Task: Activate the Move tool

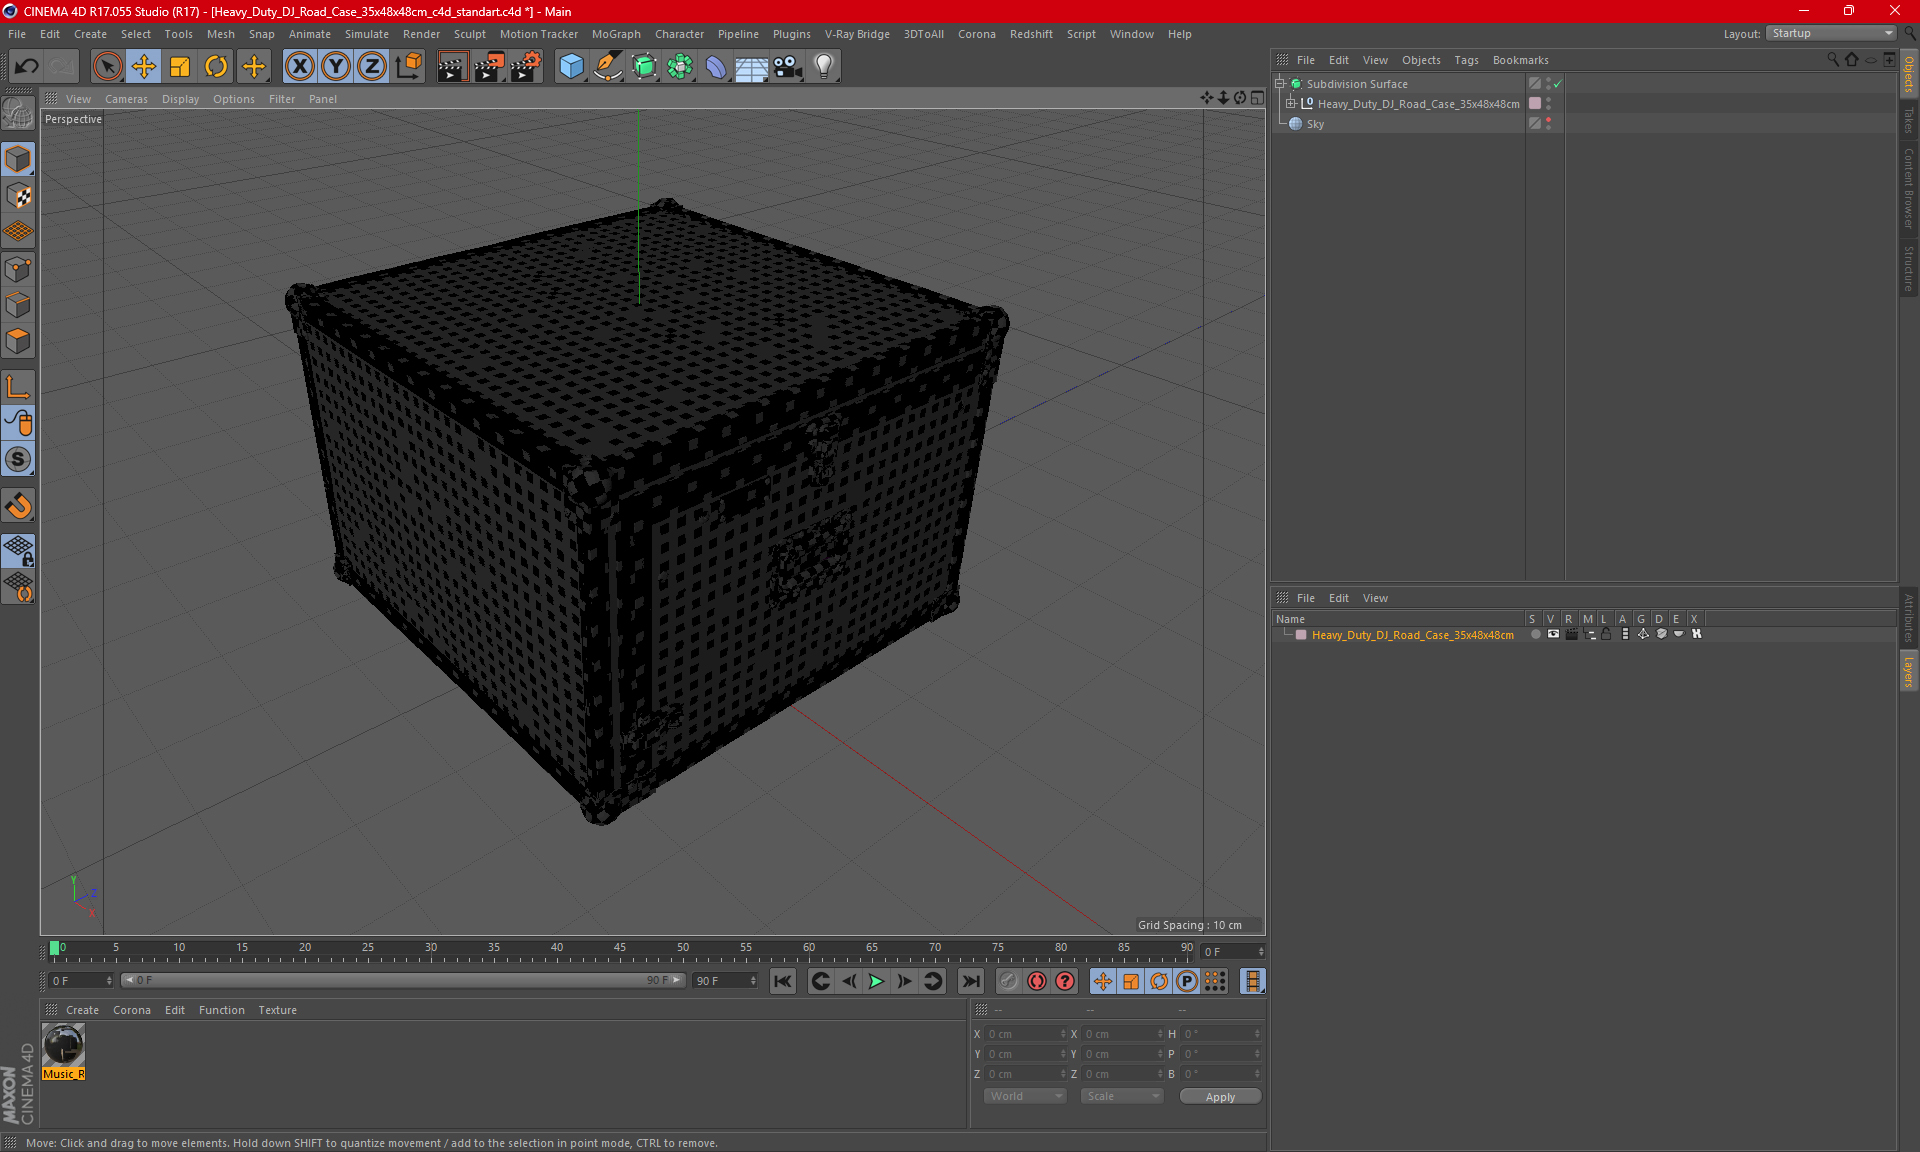Action: [144, 67]
